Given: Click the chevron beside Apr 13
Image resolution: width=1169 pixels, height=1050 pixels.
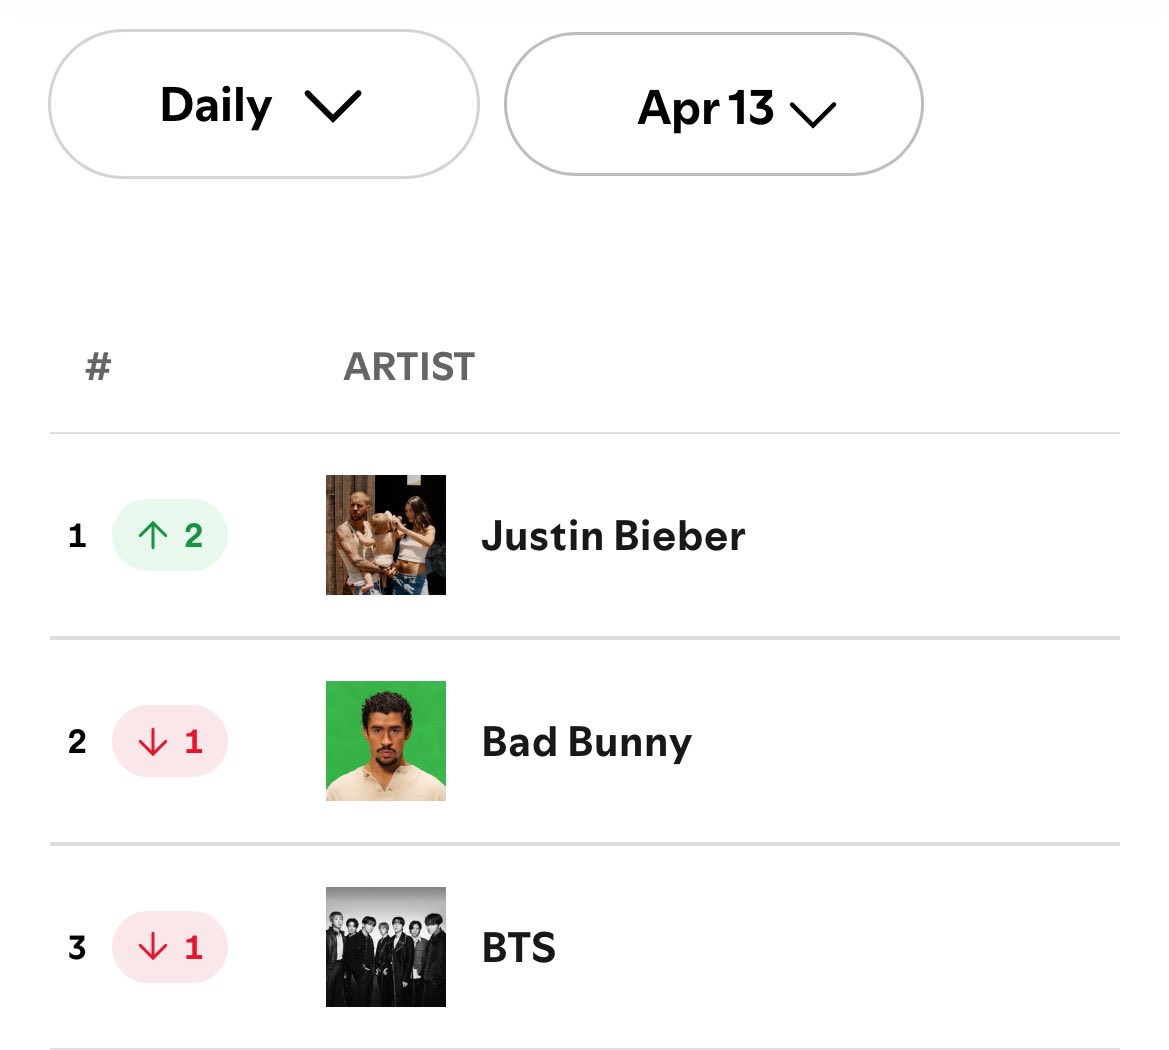Looking at the screenshot, I should 812,113.
